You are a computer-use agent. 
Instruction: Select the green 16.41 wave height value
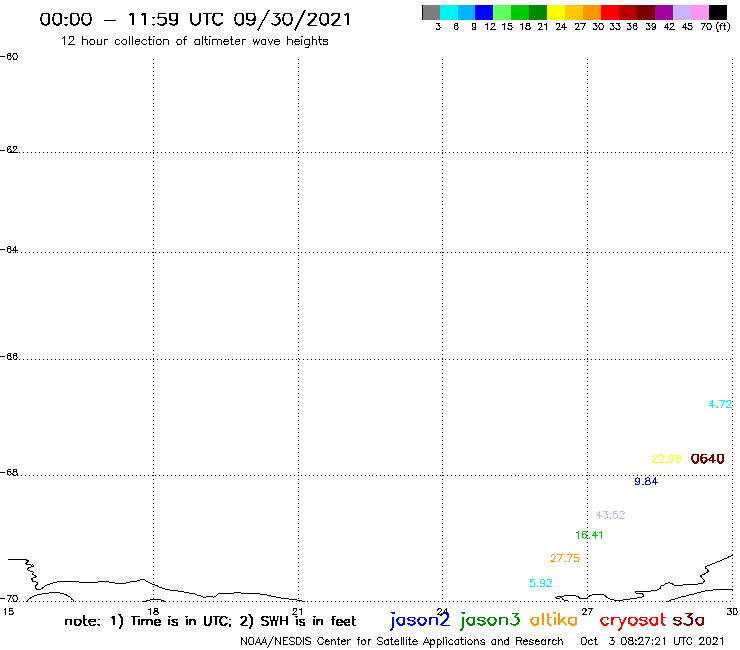pos(589,535)
